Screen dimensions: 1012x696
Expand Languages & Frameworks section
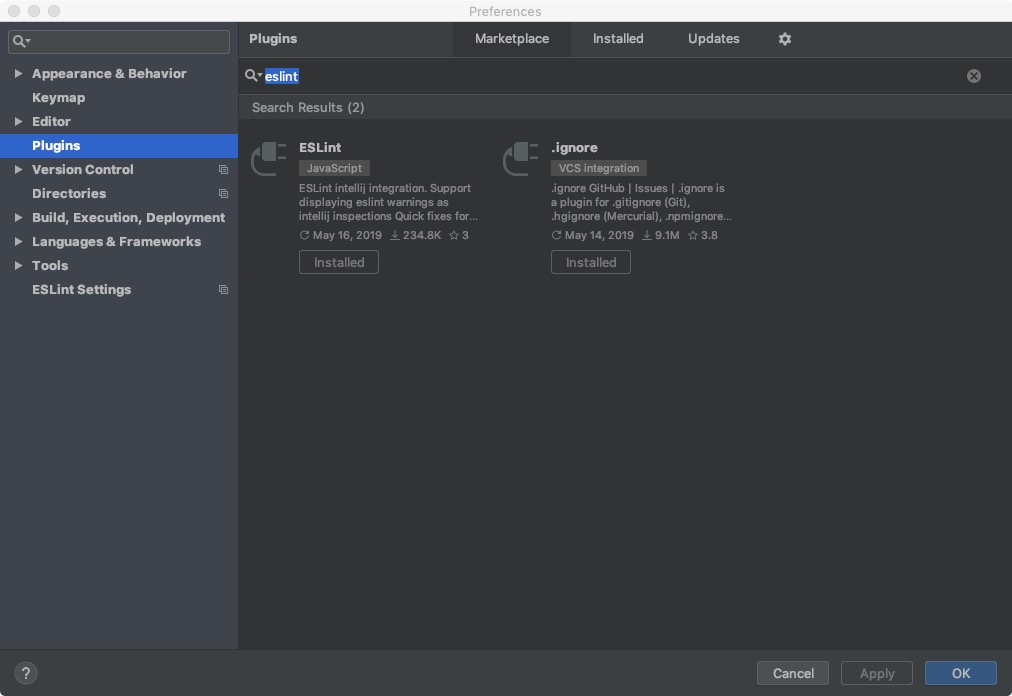point(18,241)
